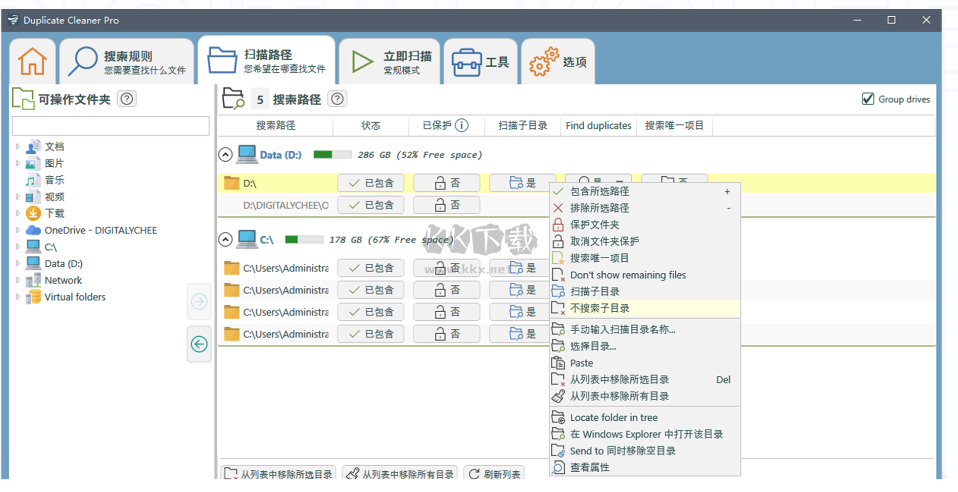Click the OneDrive cloud icon in tree
Image resolution: width=958 pixels, height=492 pixels.
33,230
